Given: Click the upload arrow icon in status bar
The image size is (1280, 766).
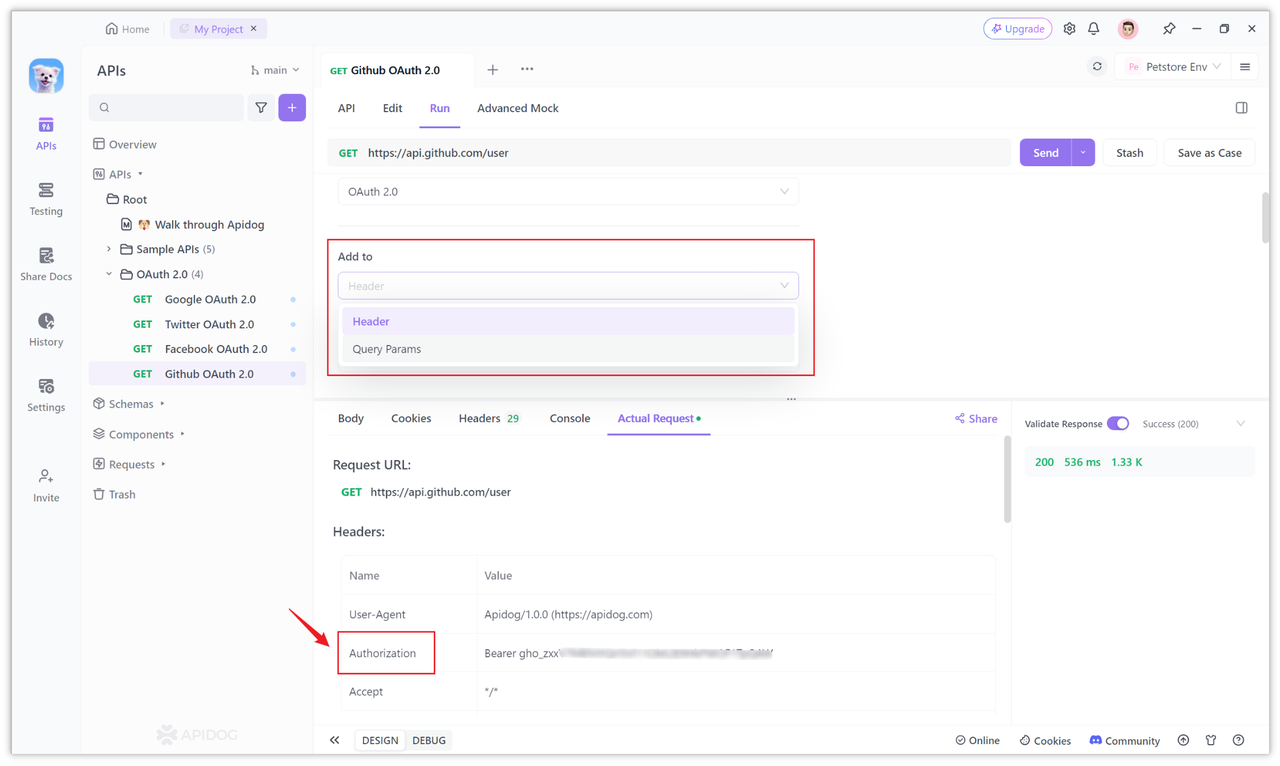Looking at the screenshot, I should click(1183, 740).
